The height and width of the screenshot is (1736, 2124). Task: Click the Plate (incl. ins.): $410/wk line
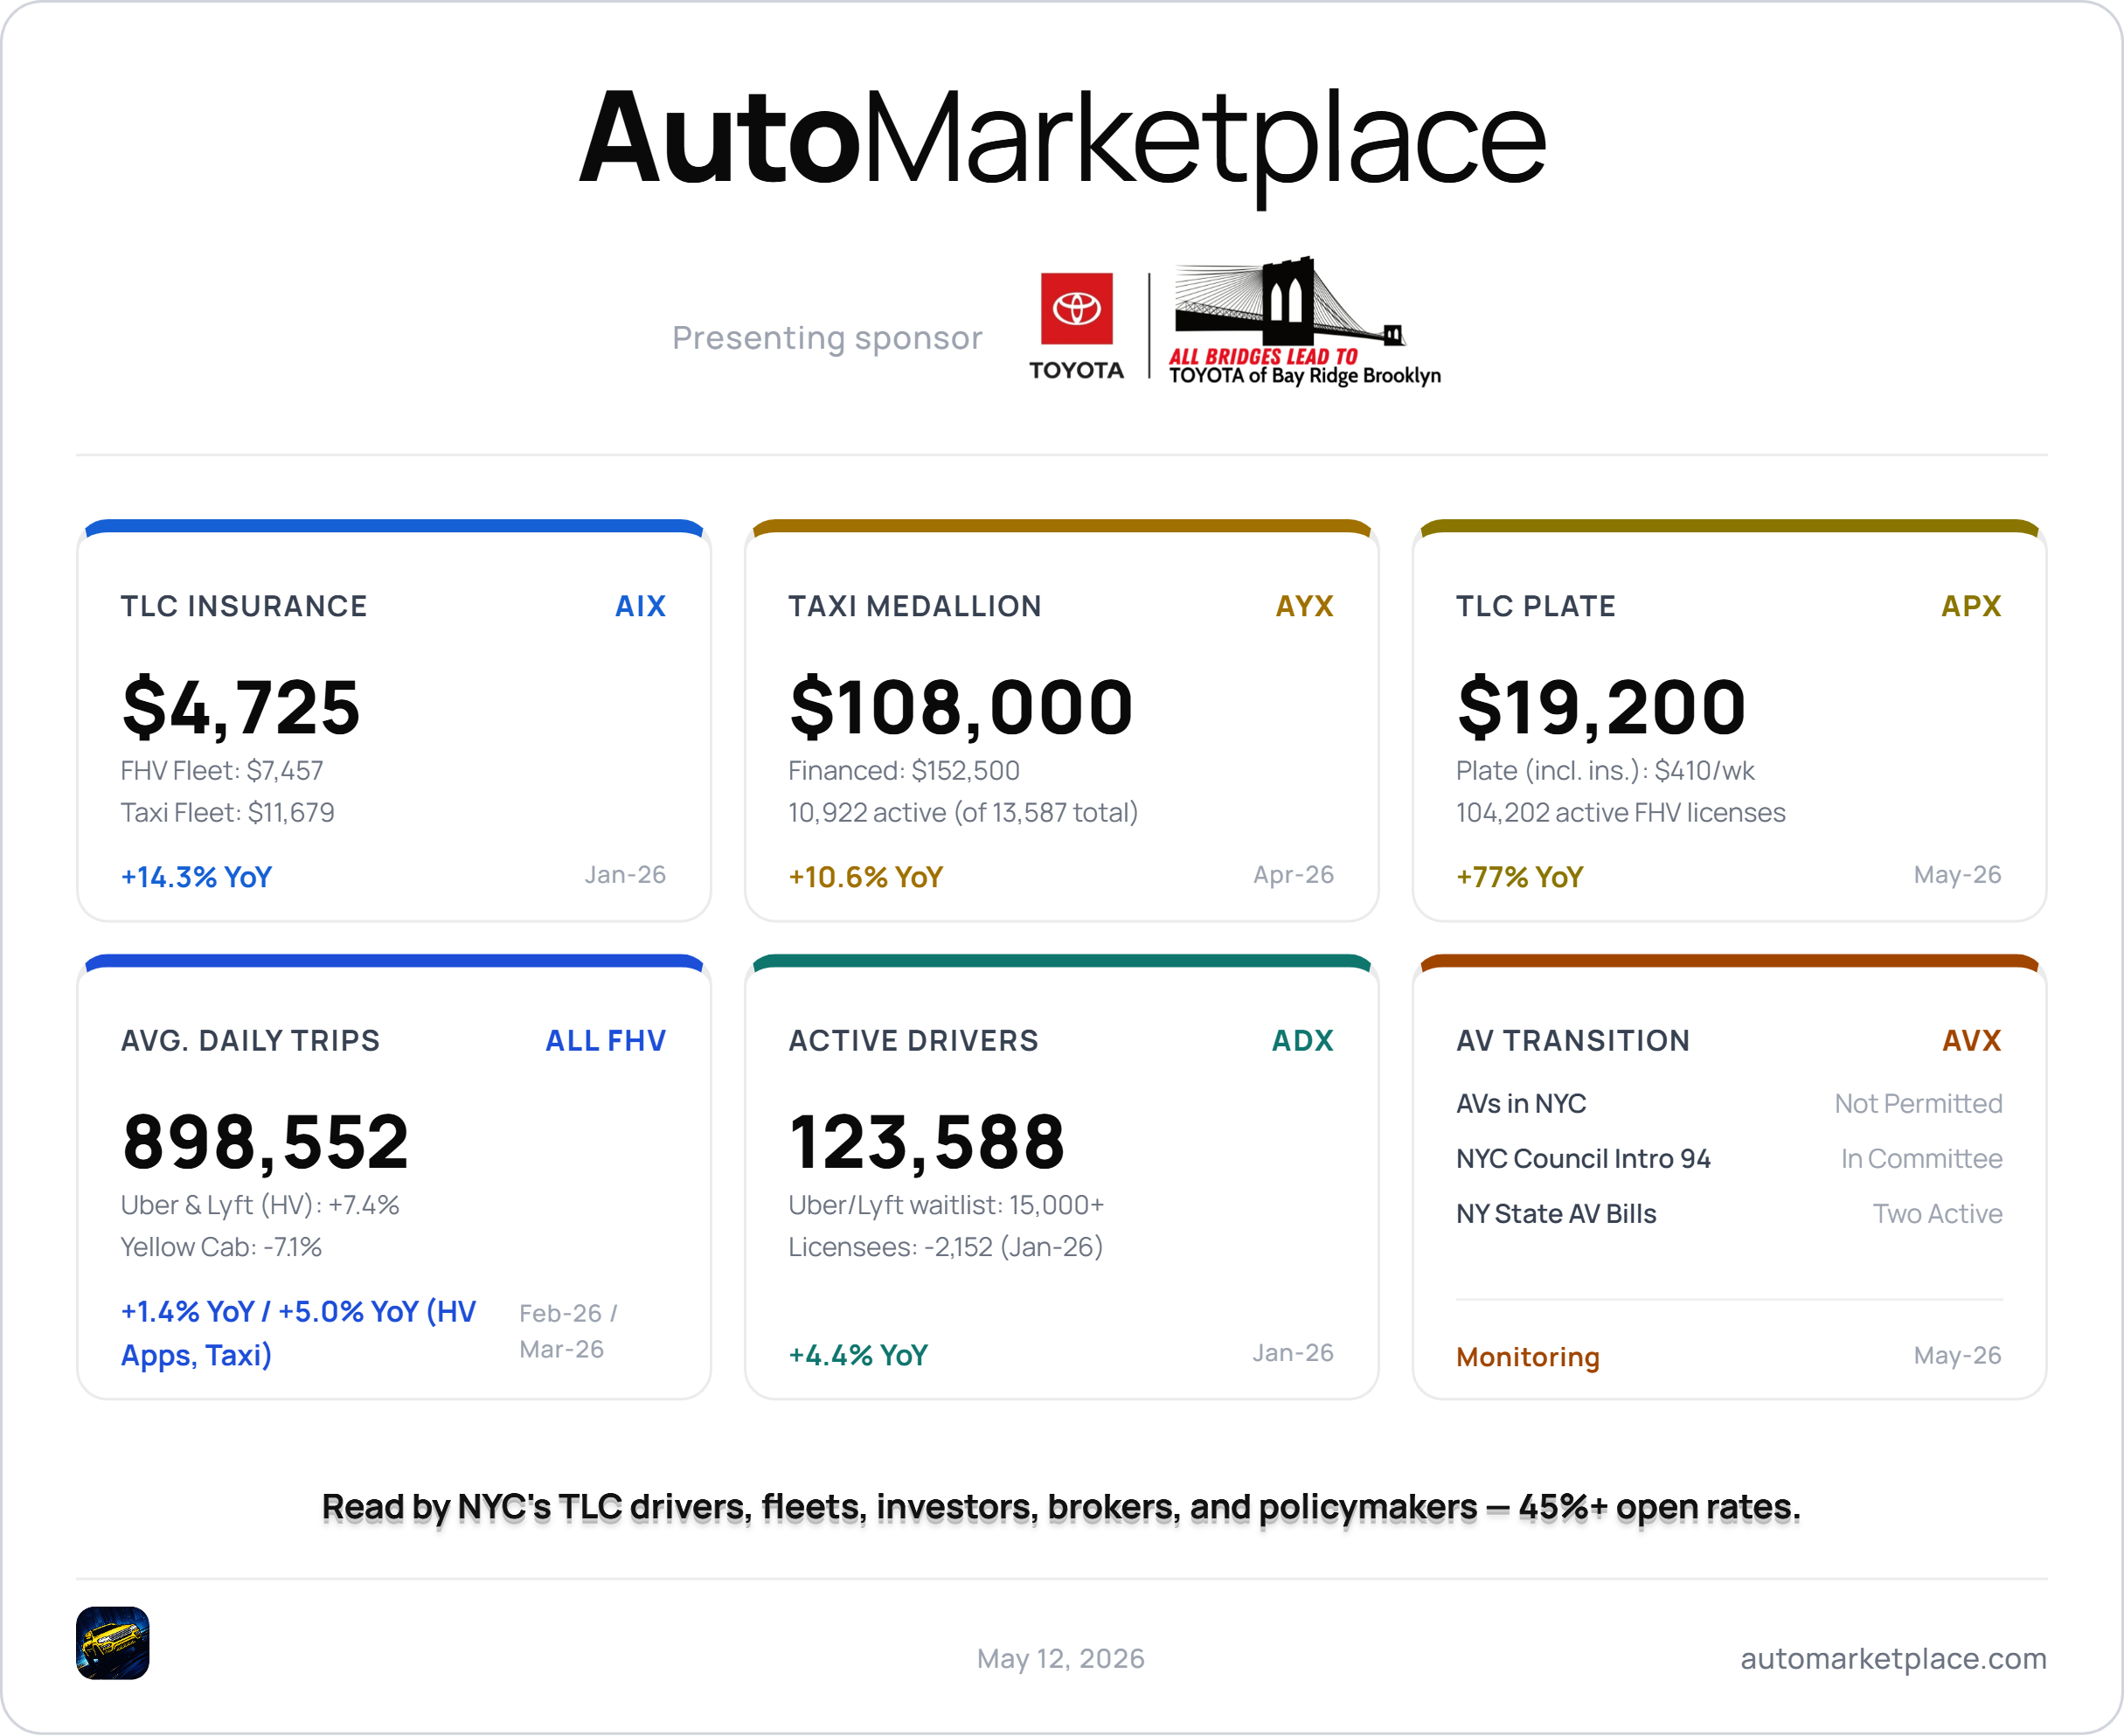point(1605,770)
